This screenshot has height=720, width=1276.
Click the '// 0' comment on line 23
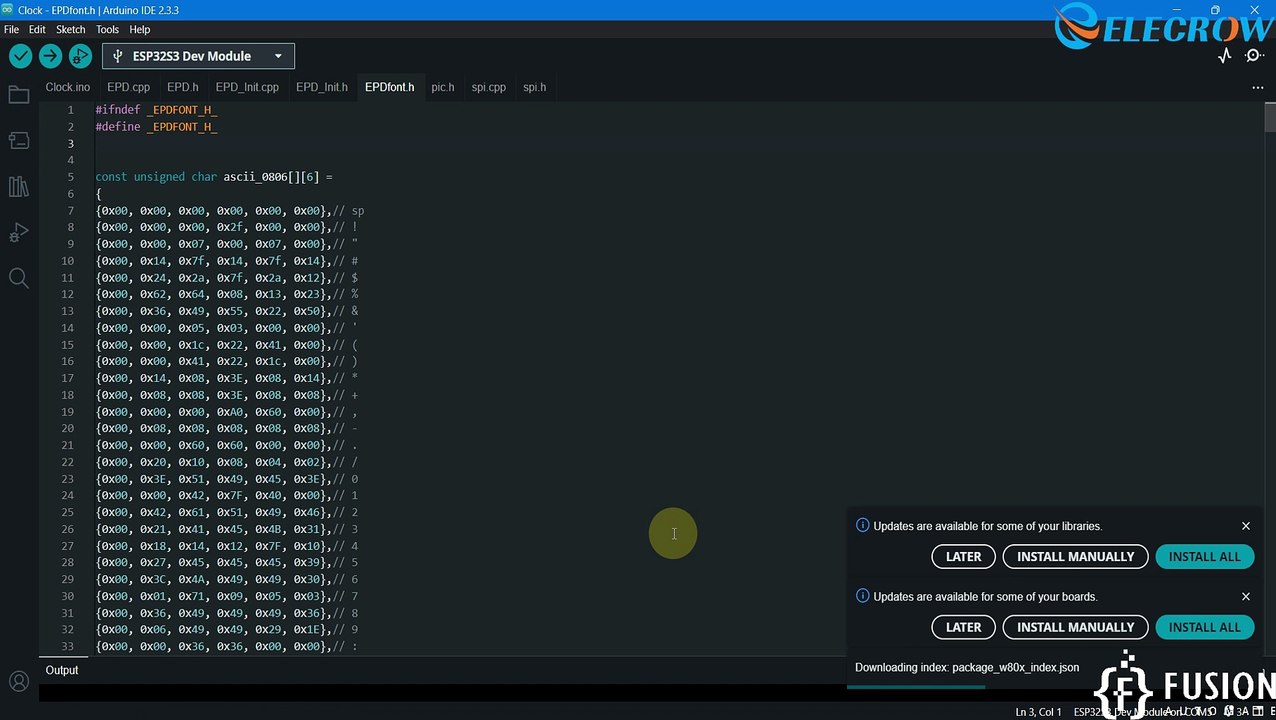point(345,479)
